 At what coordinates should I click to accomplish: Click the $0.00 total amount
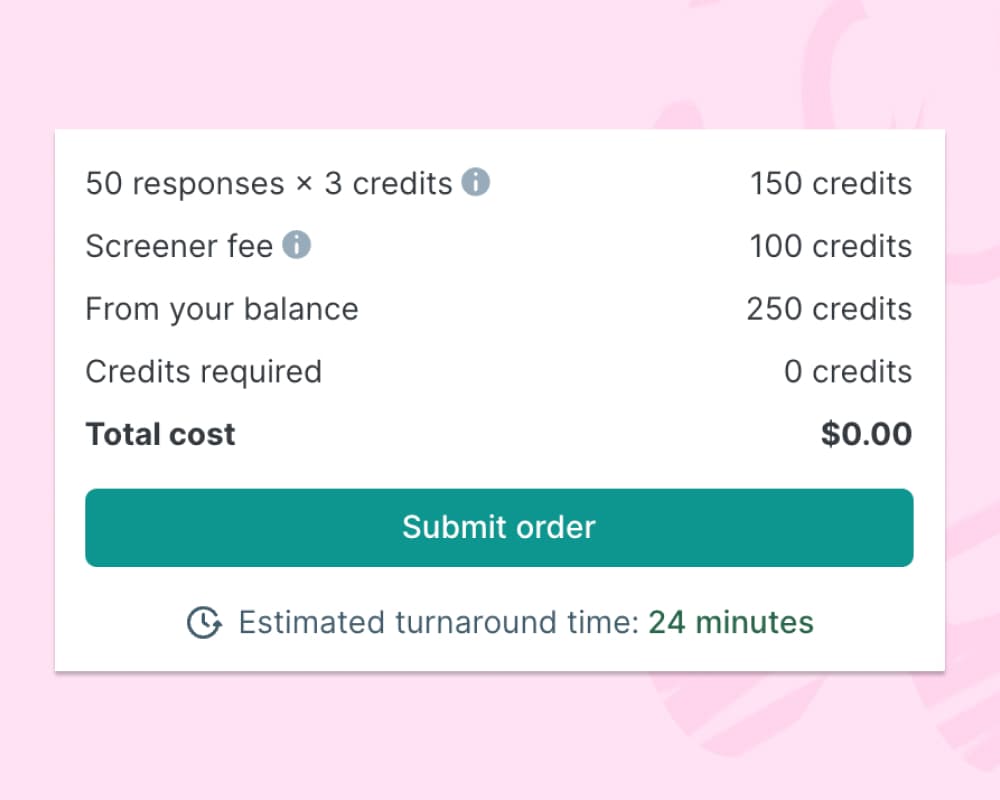[x=866, y=433]
